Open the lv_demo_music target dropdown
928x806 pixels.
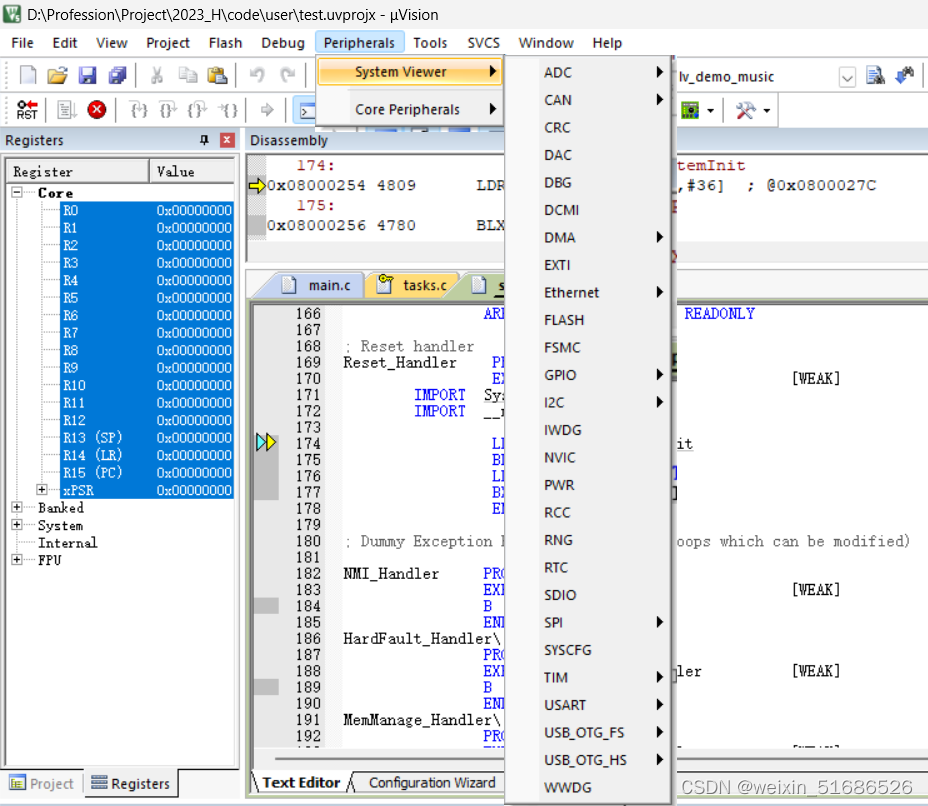pyautogui.click(x=847, y=77)
